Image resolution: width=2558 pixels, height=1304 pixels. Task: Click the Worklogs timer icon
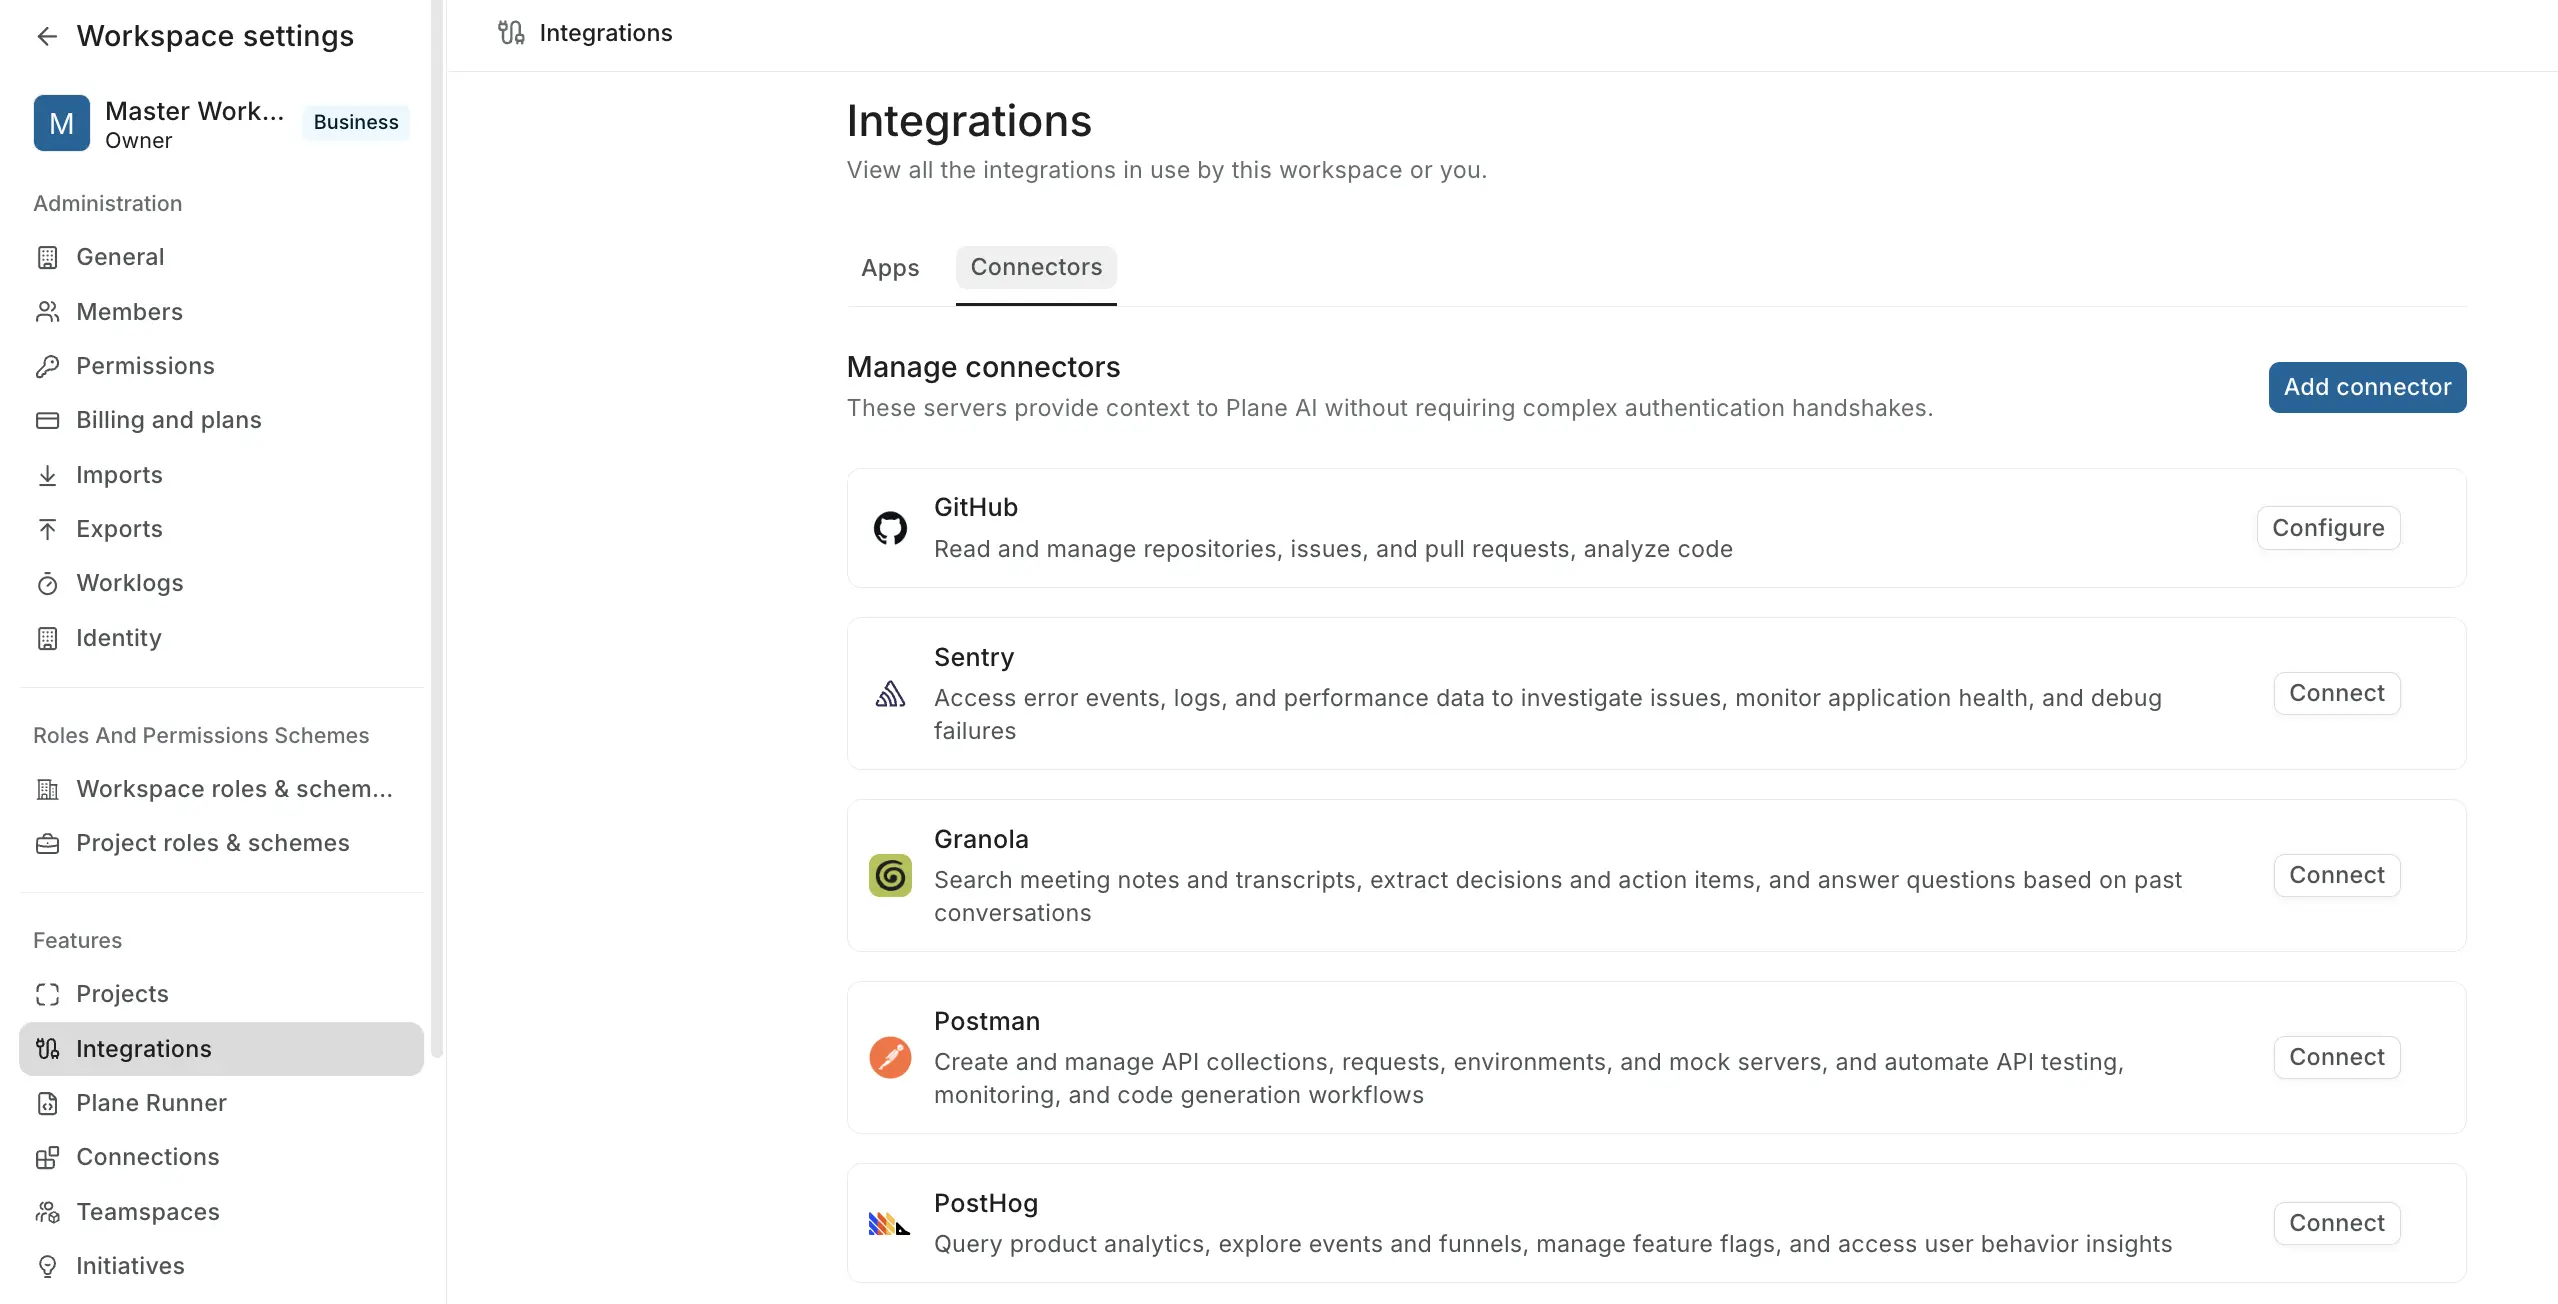coord(47,583)
